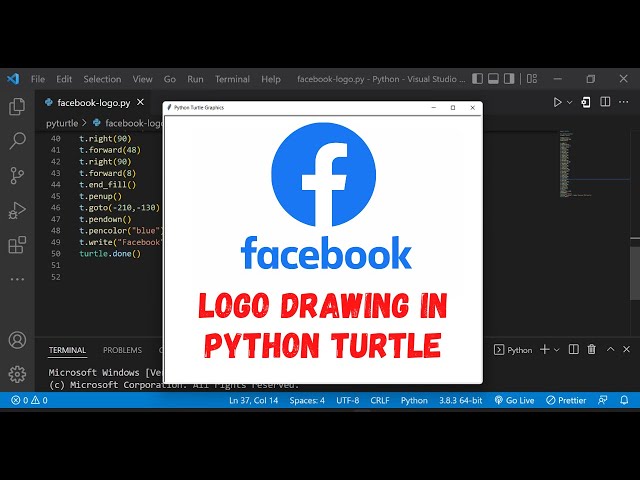640x480 pixels.
Task: Expand the run options dropdown arrow
Action: point(569,102)
